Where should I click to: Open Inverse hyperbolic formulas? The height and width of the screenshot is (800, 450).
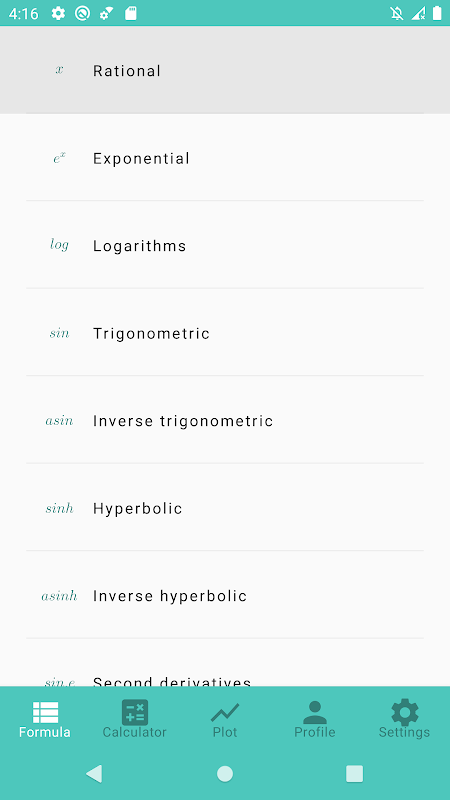coord(225,595)
